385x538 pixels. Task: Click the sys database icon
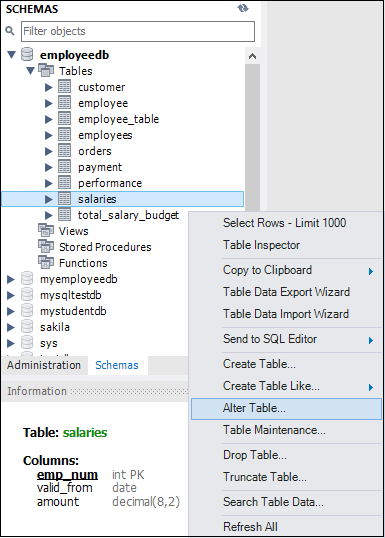[27, 342]
